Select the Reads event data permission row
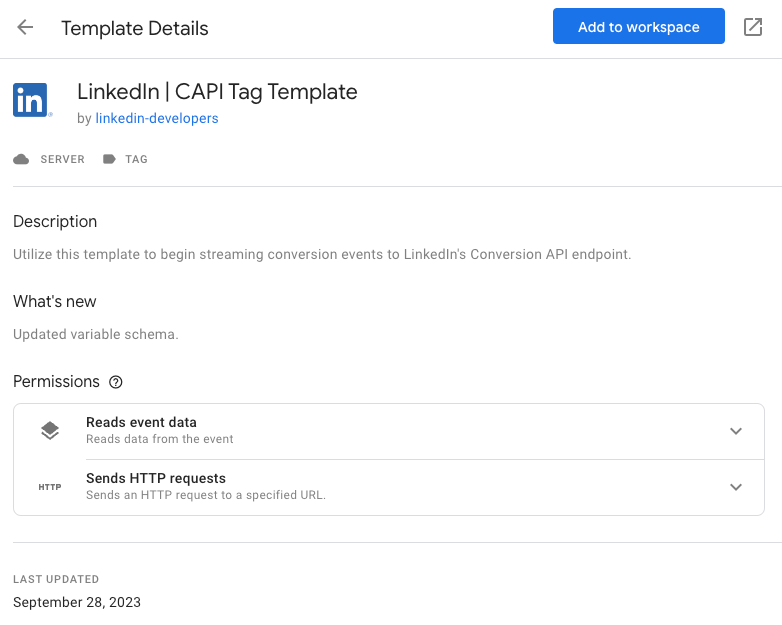 tap(389, 431)
